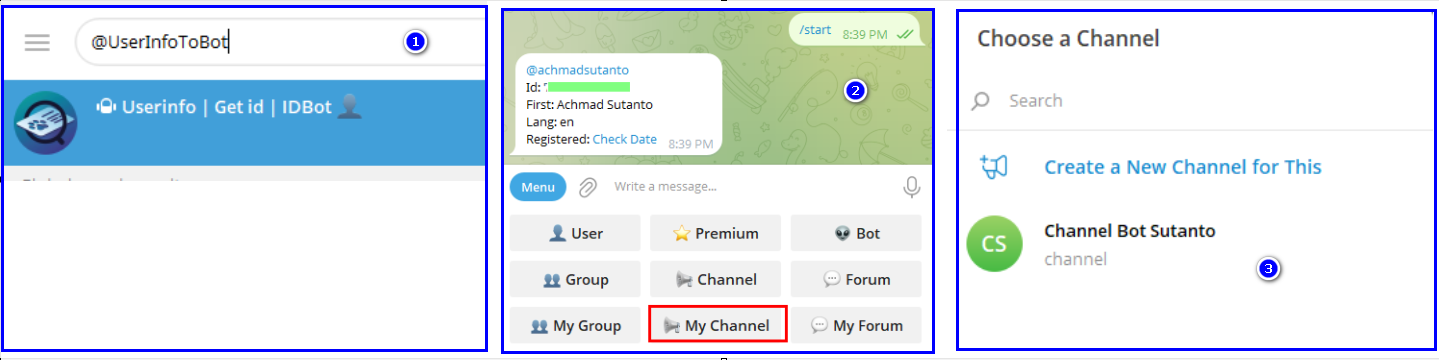The image size is (1439, 360).
Task: Select the CS channel avatar
Action: pyautogui.click(x=995, y=243)
